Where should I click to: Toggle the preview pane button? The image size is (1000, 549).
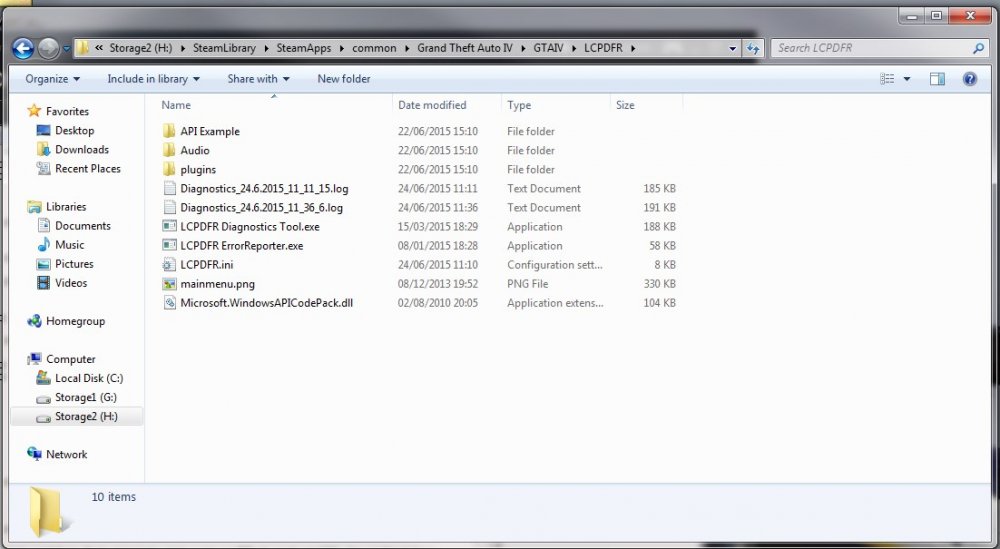click(937, 79)
